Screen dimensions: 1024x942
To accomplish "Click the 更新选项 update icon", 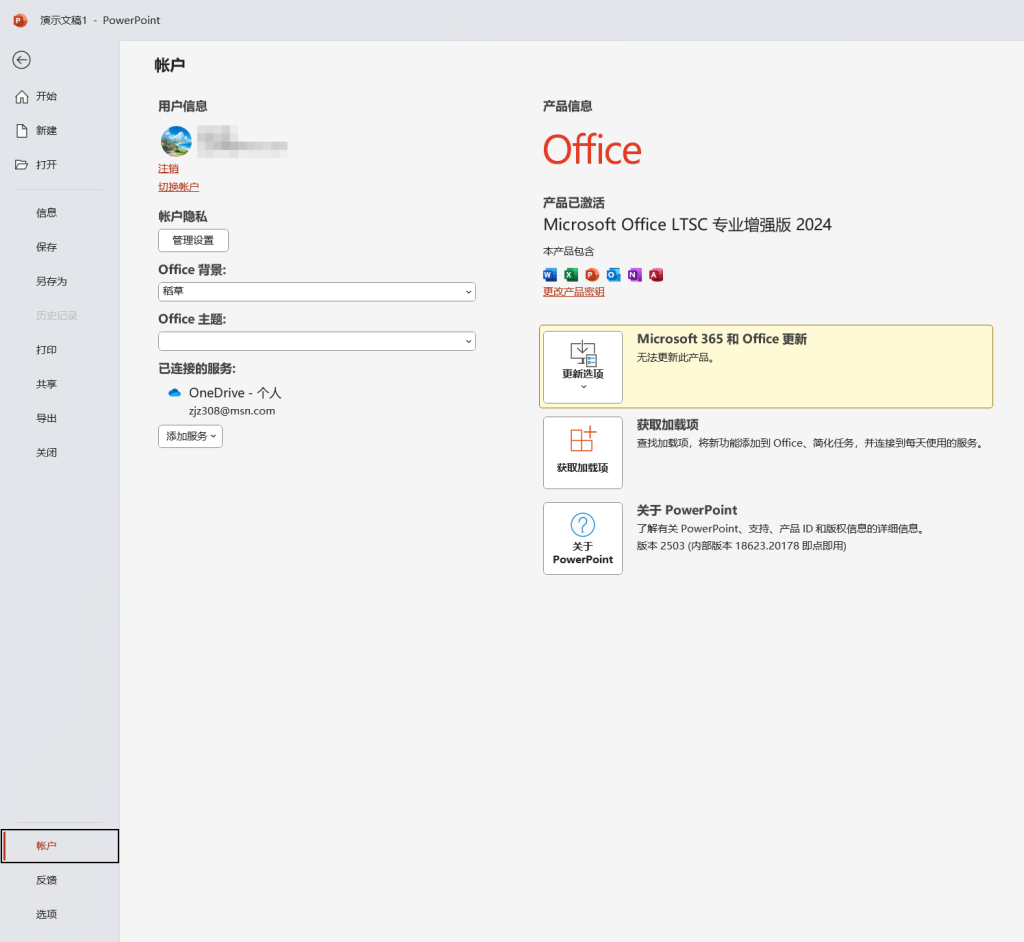I will point(582,361).
